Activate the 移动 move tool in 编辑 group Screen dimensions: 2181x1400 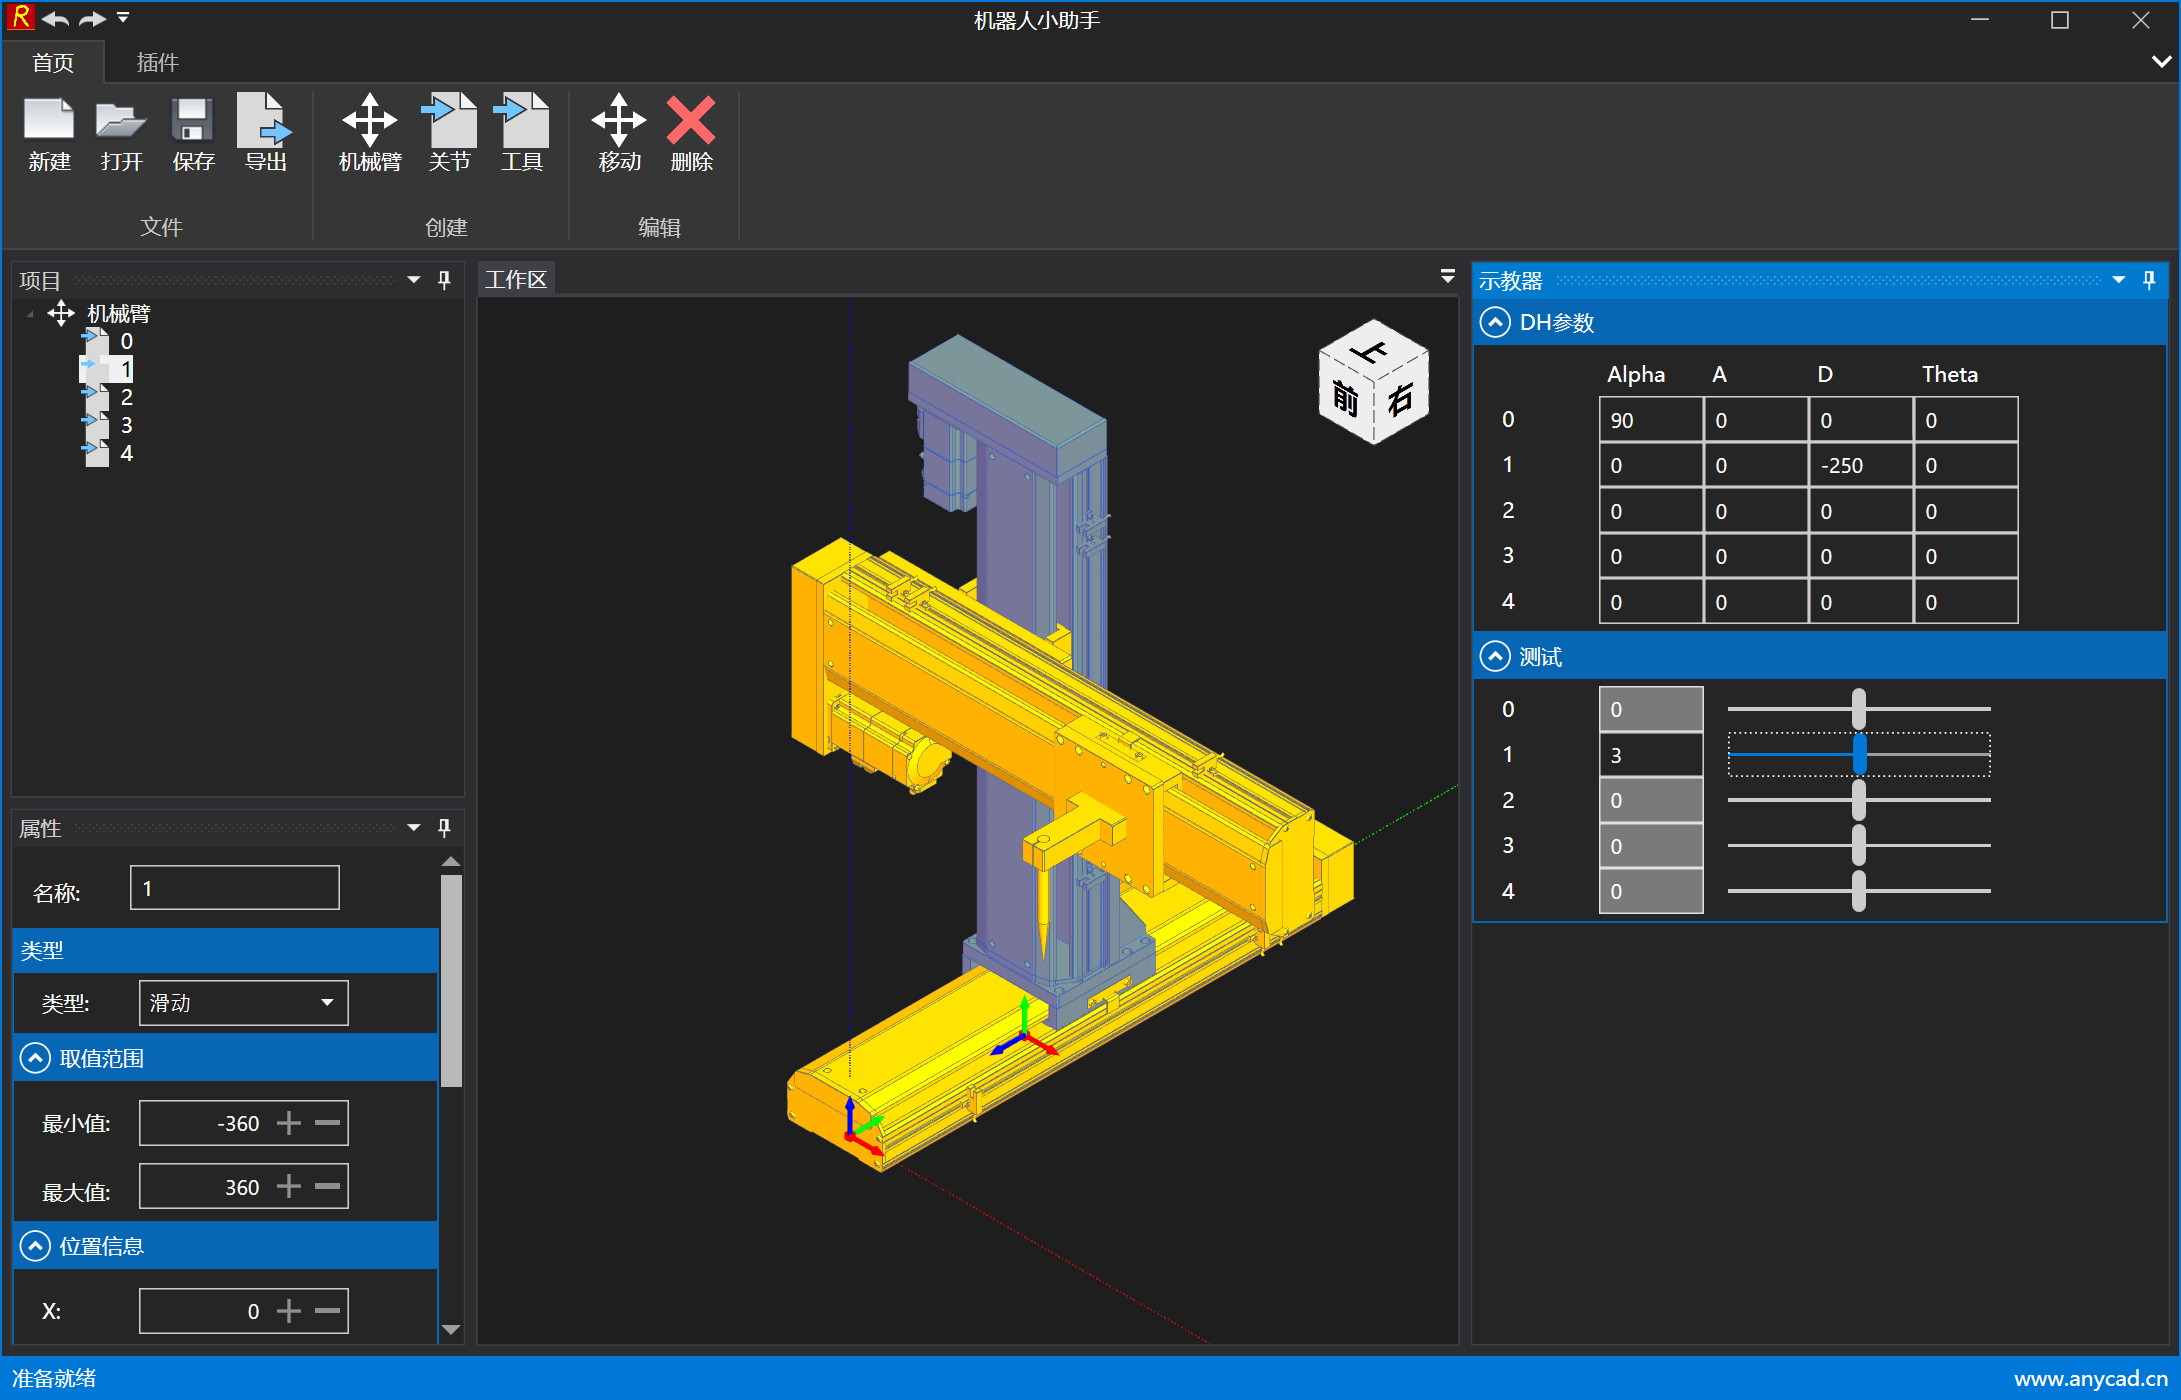coord(619,121)
